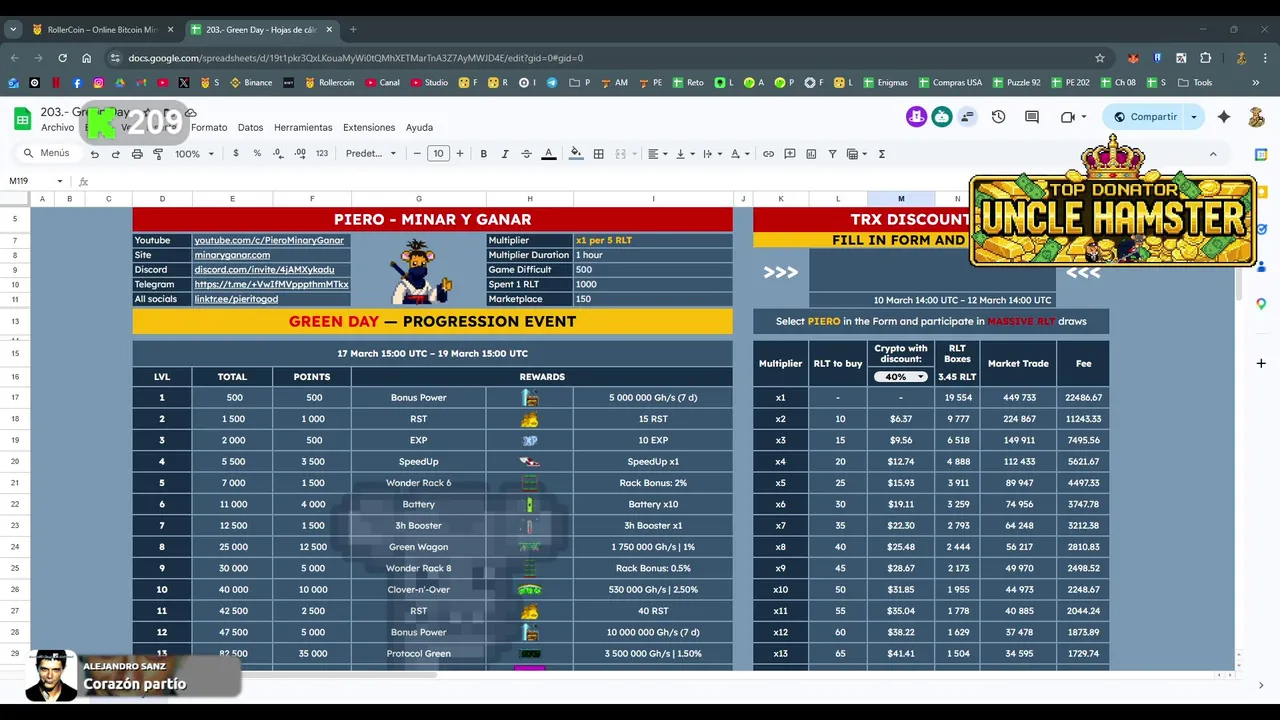
Task: Decrease font size minus button
Action: [x=417, y=154]
